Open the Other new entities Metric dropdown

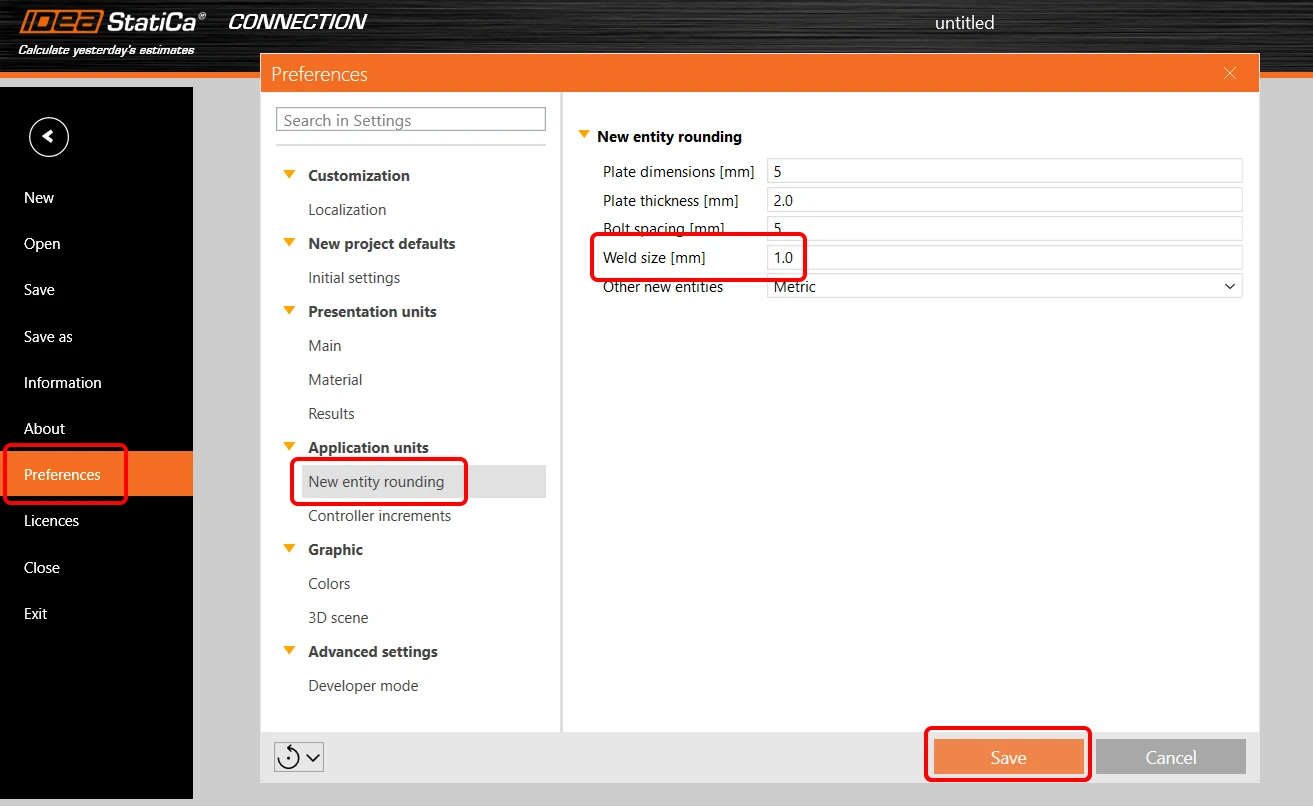(1004, 286)
